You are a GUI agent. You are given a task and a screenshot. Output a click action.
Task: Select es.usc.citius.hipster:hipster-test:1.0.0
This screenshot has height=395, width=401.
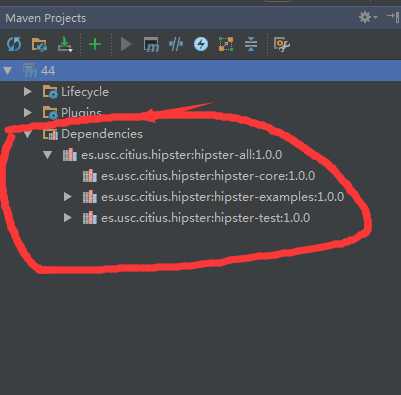pyautogui.click(x=206, y=218)
